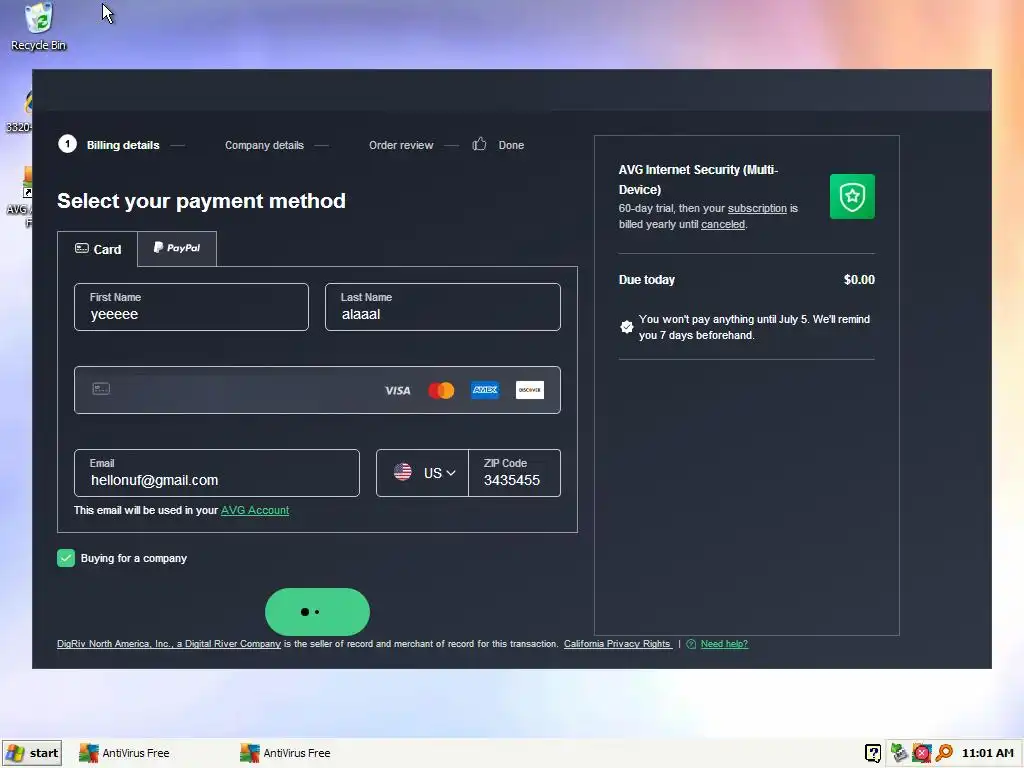This screenshot has width=1024, height=768.
Task: Open the Need help? link
Action: click(x=724, y=644)
